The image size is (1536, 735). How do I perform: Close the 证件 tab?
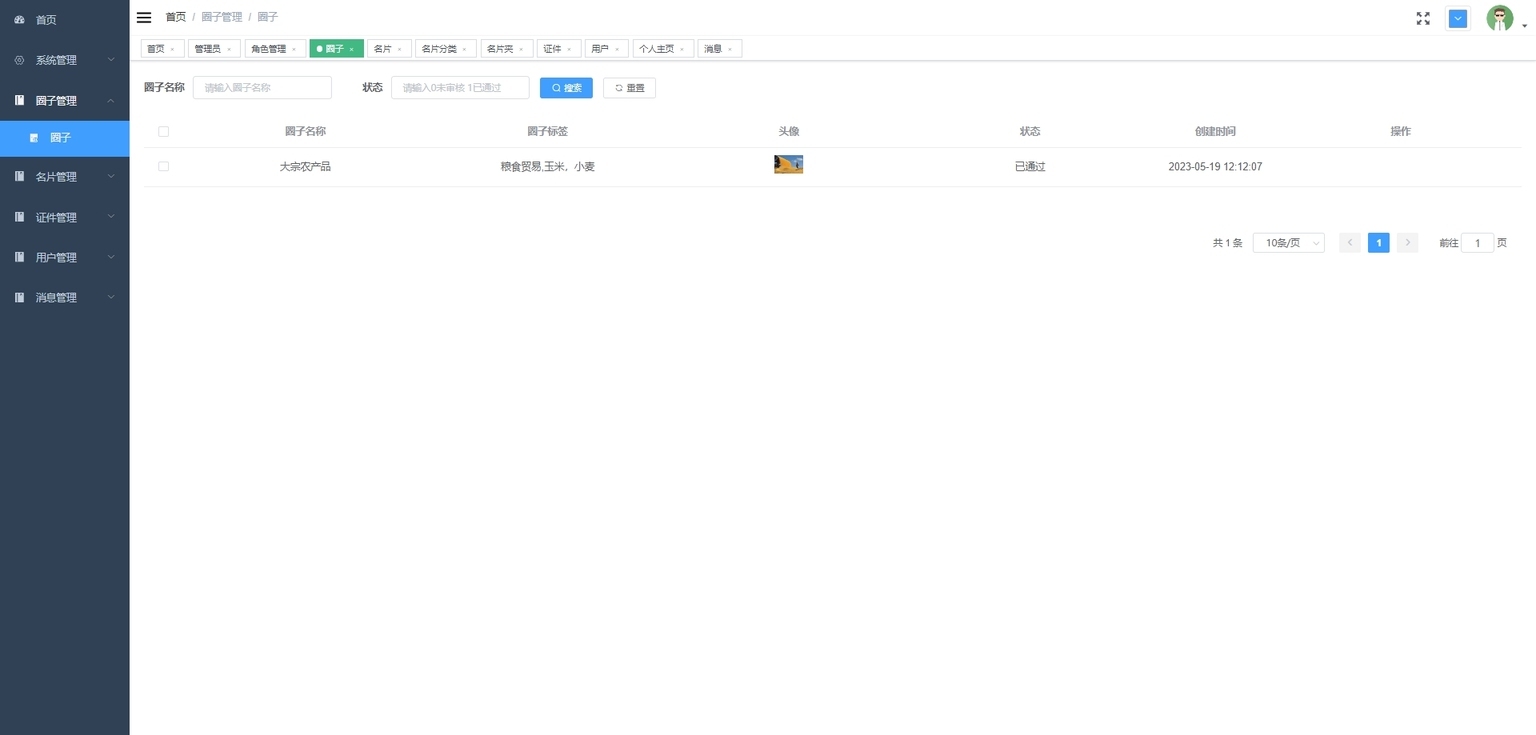click(569, 49)
